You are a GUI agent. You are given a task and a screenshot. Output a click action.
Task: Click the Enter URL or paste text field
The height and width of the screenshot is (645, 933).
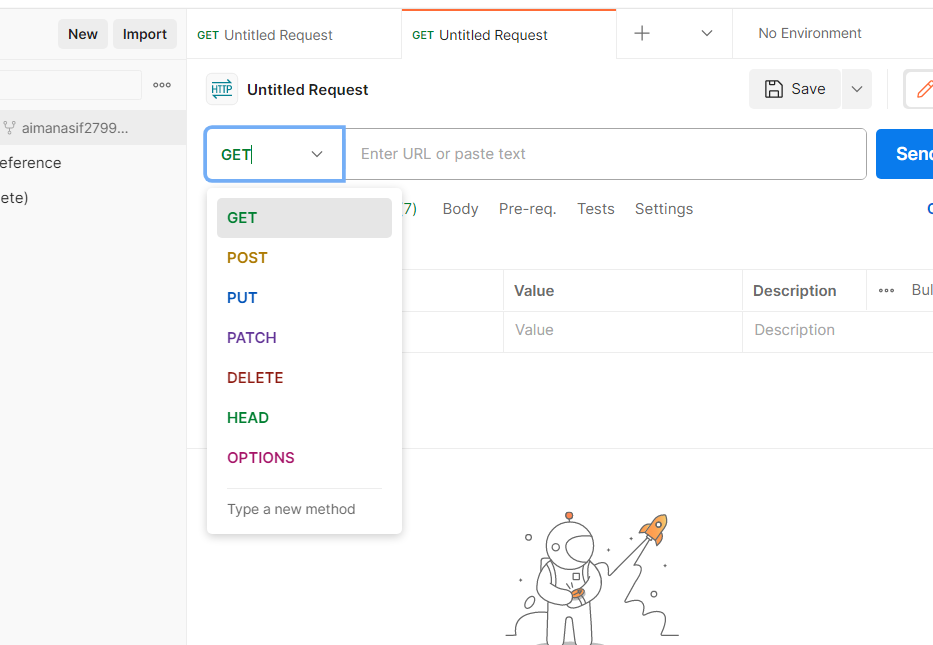tap(605, 154)
